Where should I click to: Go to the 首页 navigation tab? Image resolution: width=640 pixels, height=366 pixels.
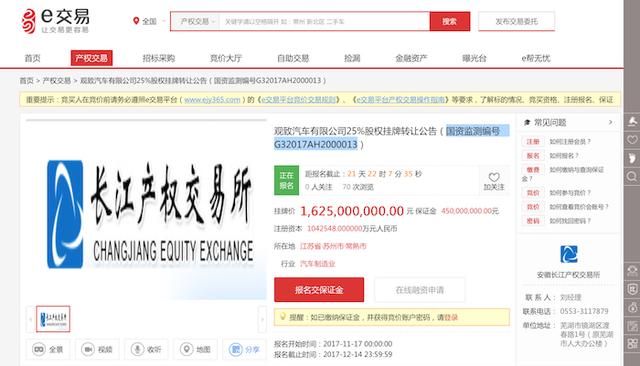[x=33, y=58]
